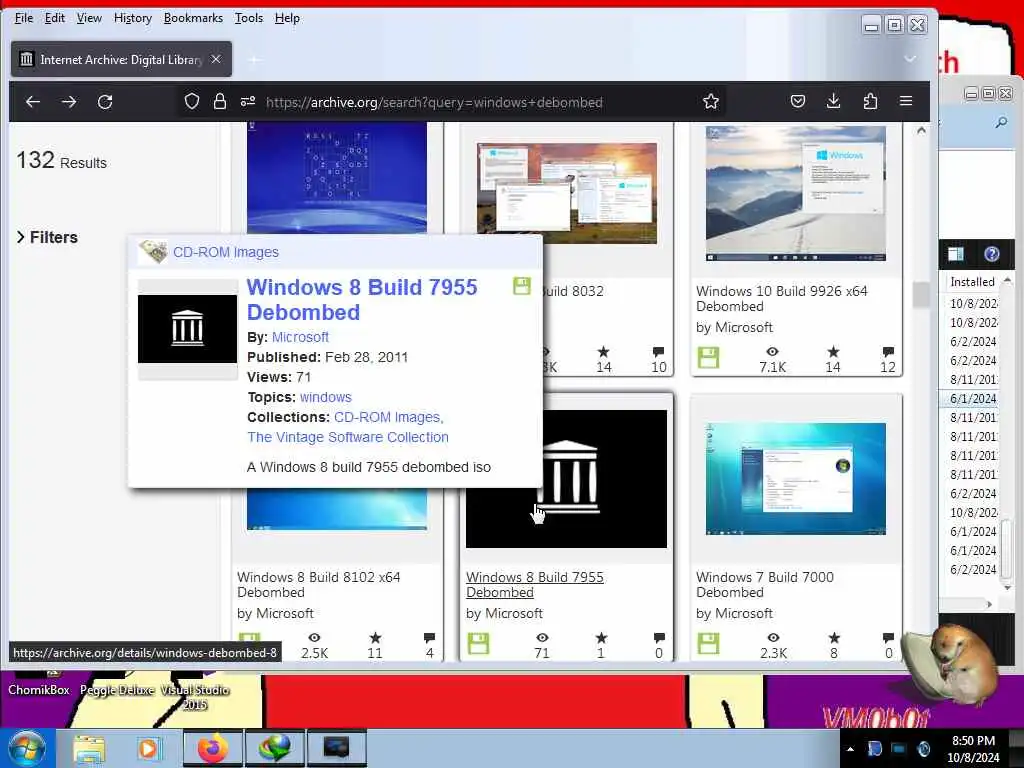Open the Help menu
Screen dimensions: 1024x768
point(287,18)
